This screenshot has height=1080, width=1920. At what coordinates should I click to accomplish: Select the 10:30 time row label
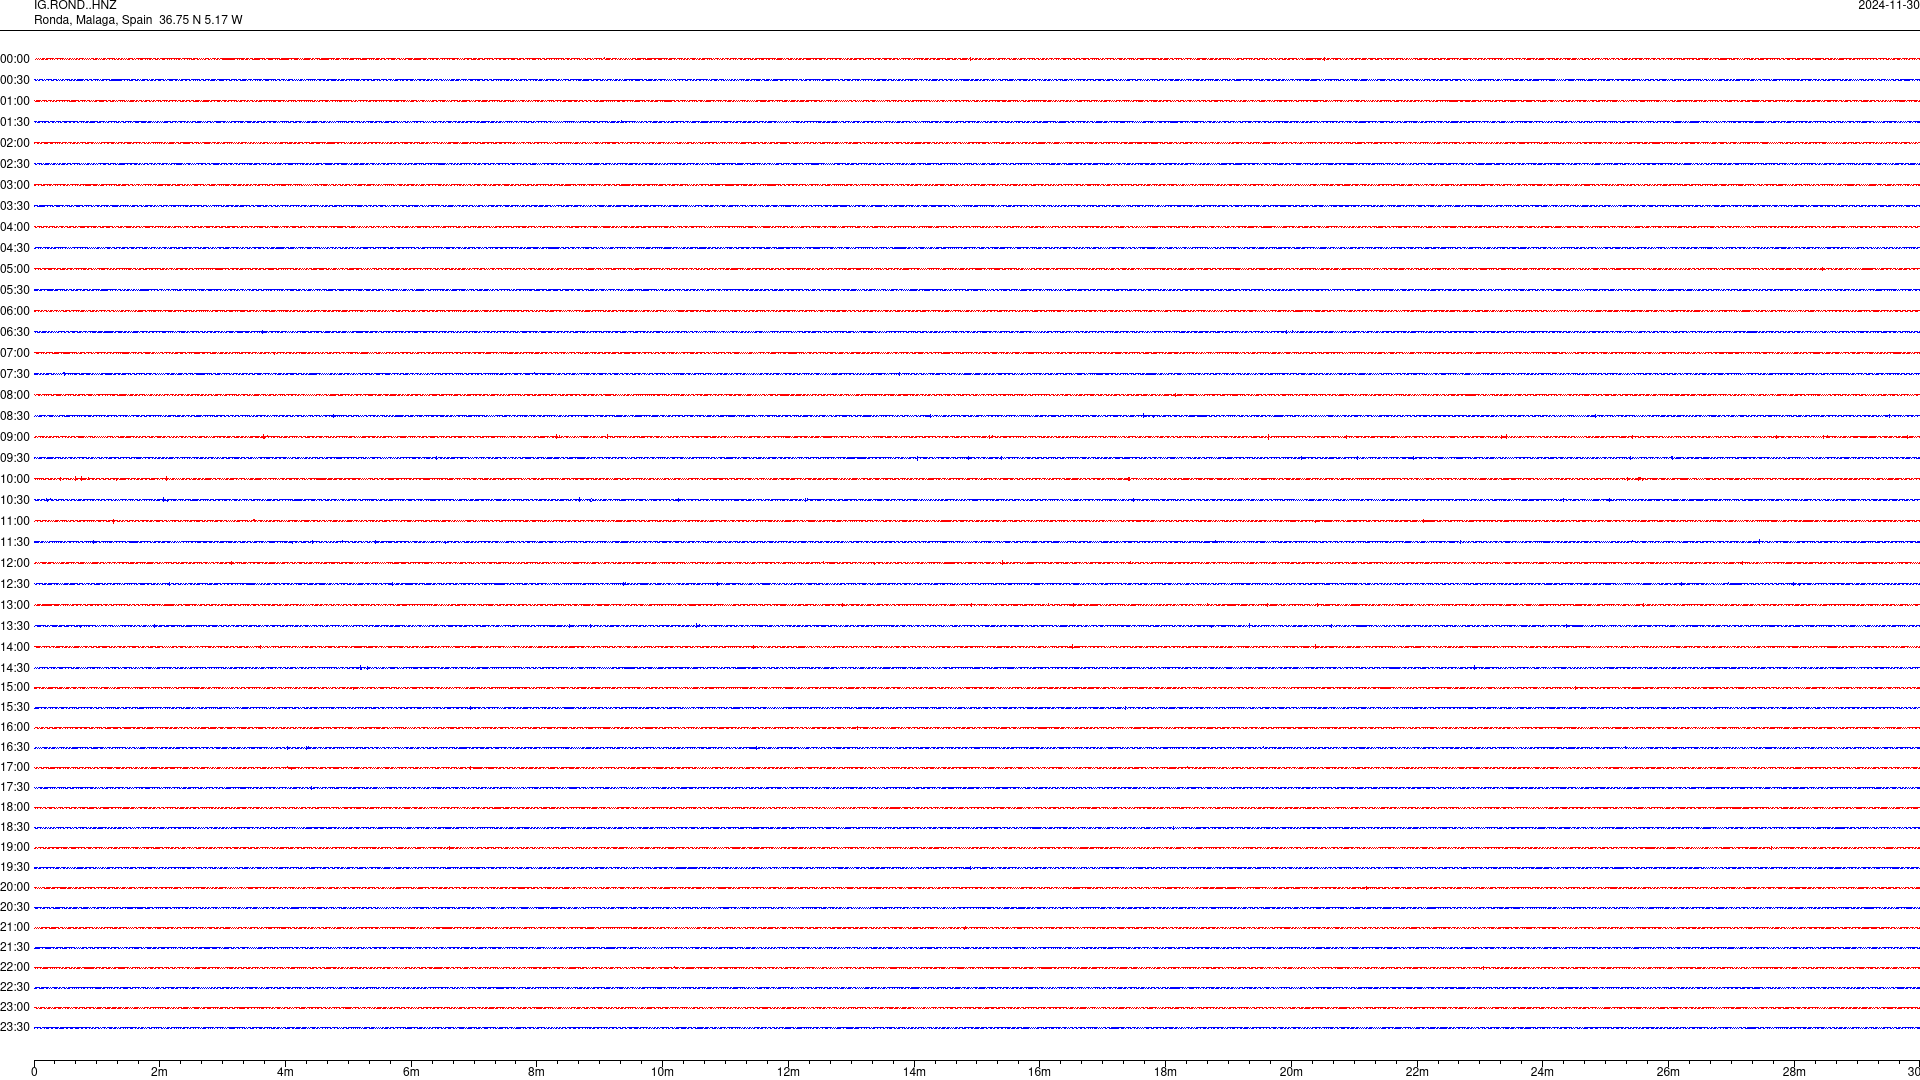[x=15, y=500]
